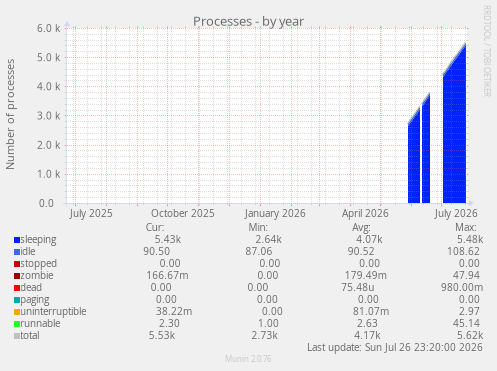Viewport: 497px width, 371px height.
Task: Click total average value 4.17k
Action: click(x=367, y=335)
